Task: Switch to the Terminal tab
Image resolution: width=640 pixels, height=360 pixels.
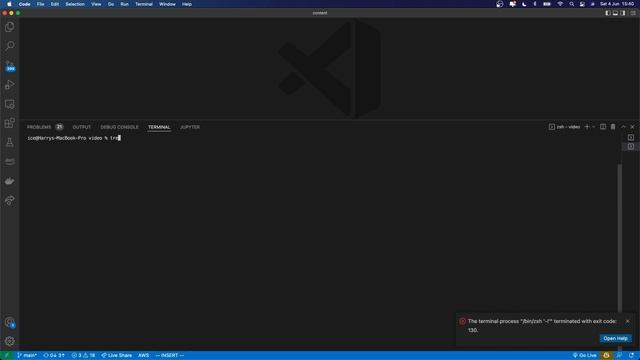Action: point(159,127)
